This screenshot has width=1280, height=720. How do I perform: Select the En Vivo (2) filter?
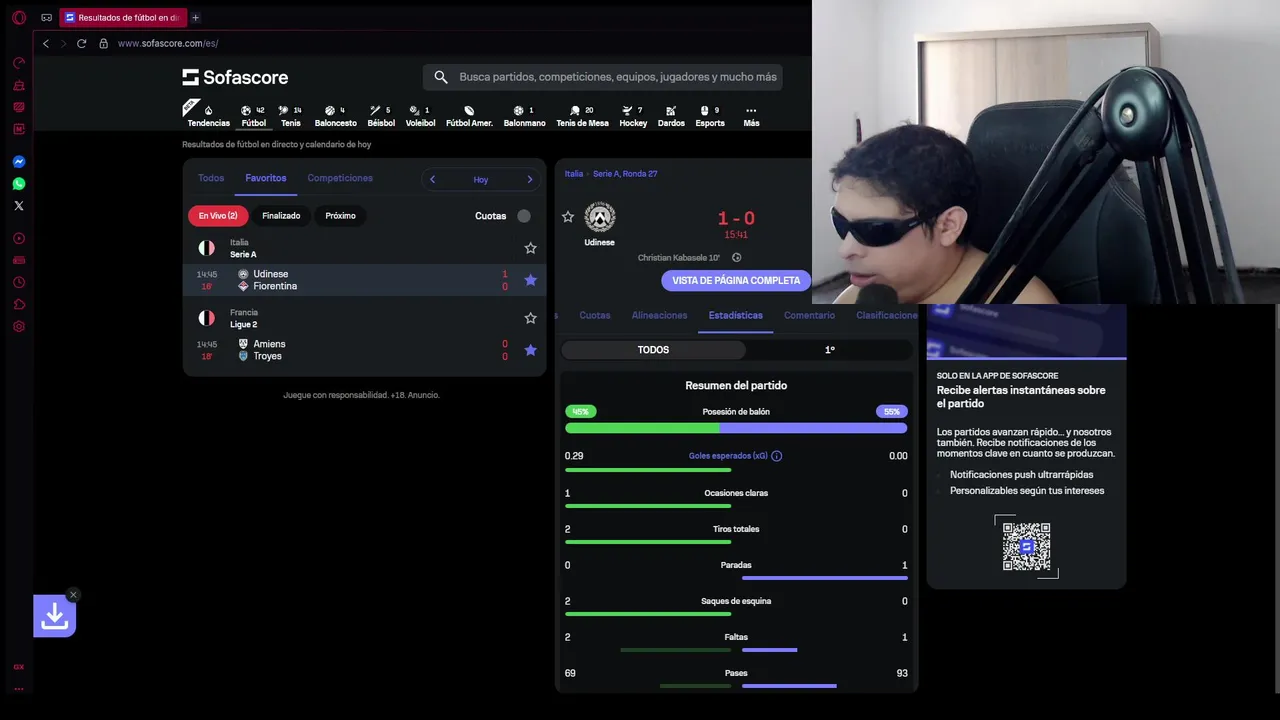coord(218,216)
